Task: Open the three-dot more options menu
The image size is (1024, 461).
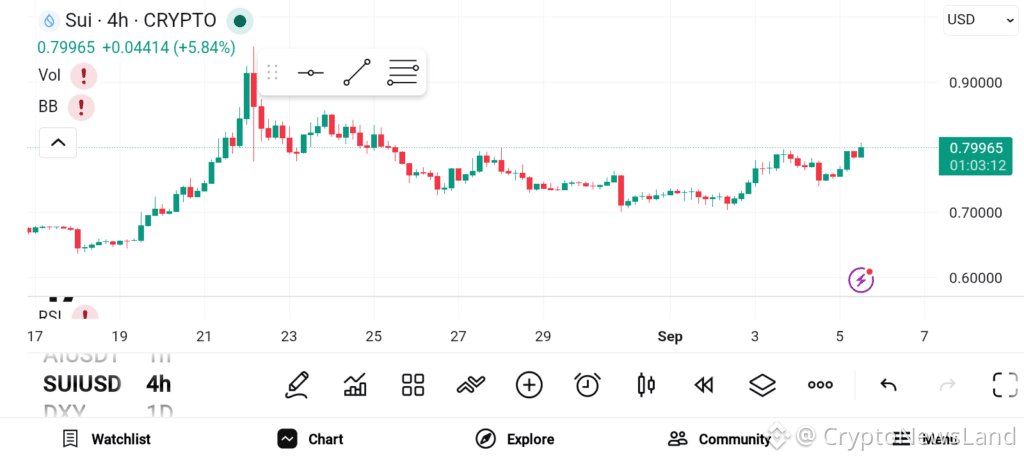Action: click(820, 385)
